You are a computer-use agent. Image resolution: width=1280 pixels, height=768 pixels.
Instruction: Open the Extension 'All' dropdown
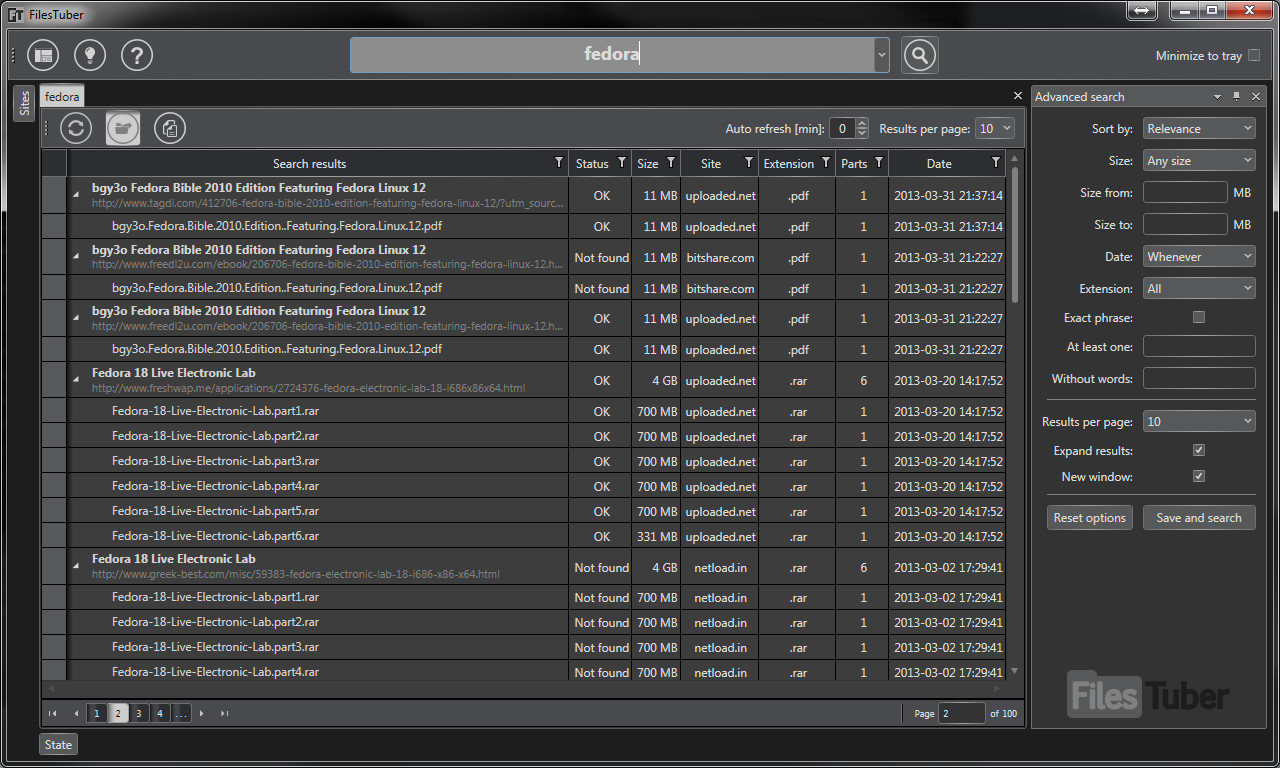click(1199, 289)
